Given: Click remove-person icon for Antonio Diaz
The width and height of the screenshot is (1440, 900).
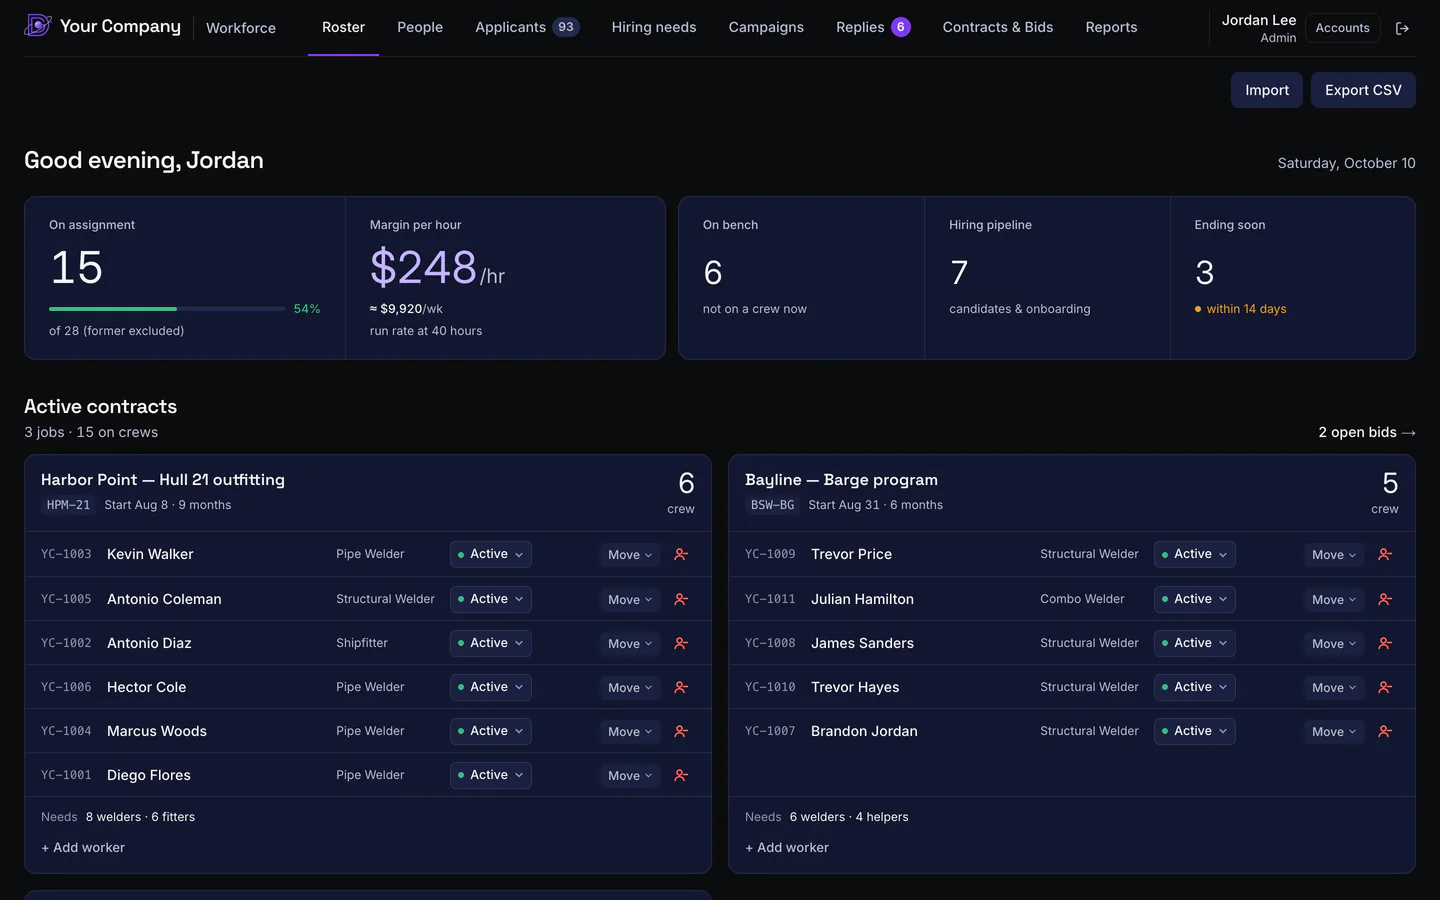Looking at the screenshot, I should [681, 643].
